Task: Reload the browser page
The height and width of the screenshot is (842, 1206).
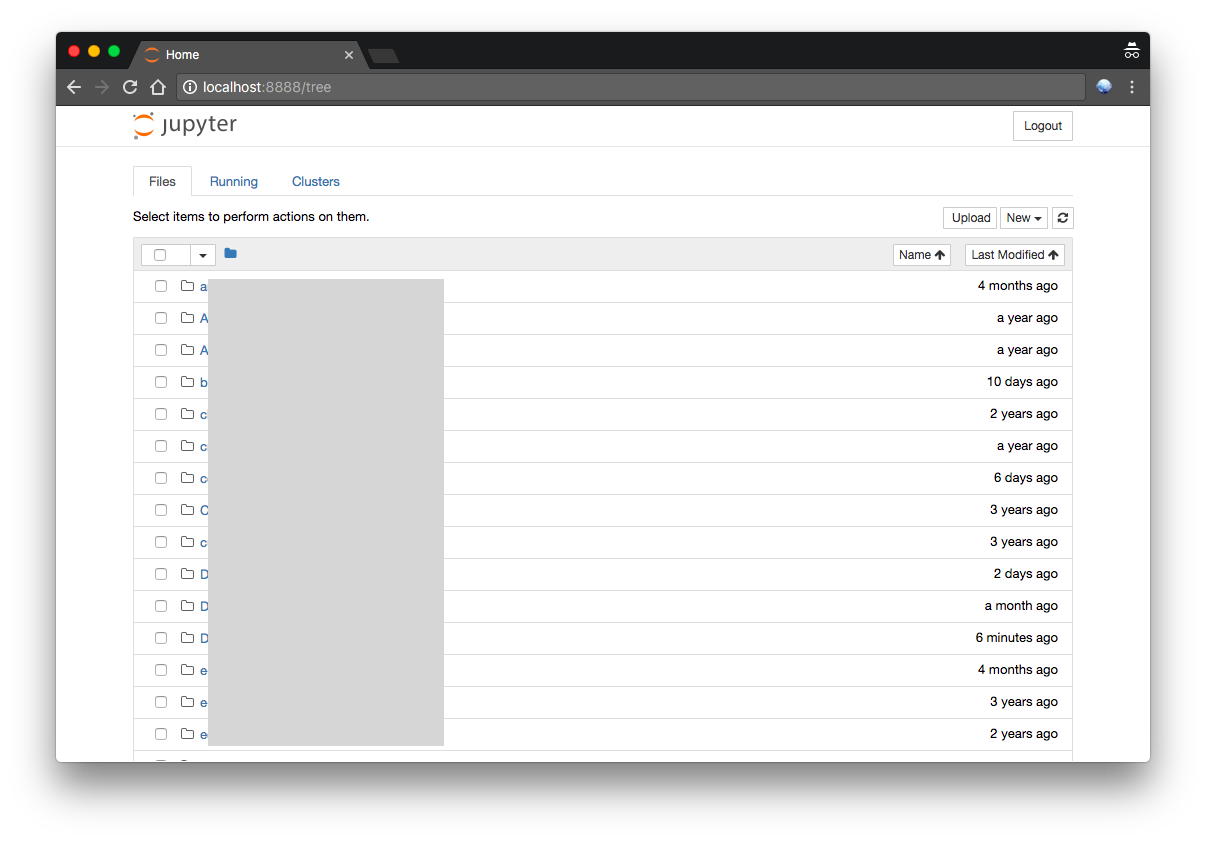Action: 130,87
